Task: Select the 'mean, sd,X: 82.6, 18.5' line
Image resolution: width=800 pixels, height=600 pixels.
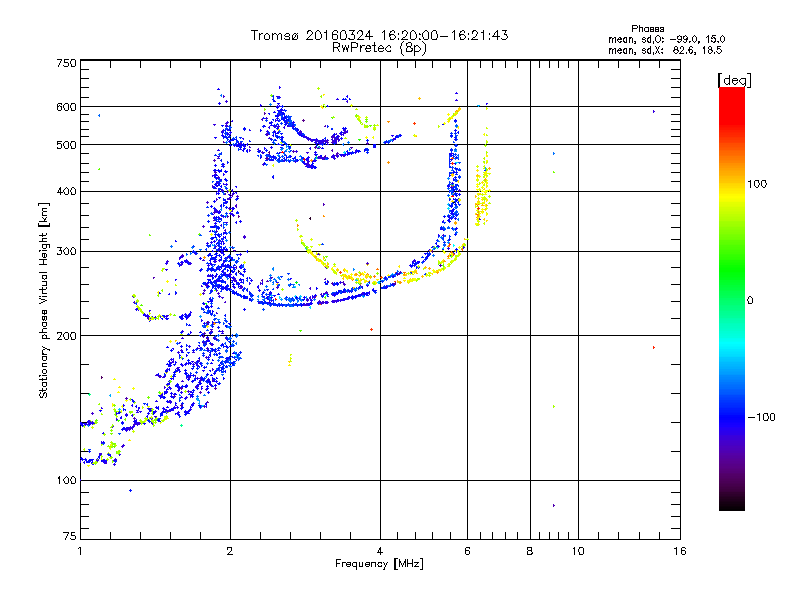Action: [x=665, y=50]
